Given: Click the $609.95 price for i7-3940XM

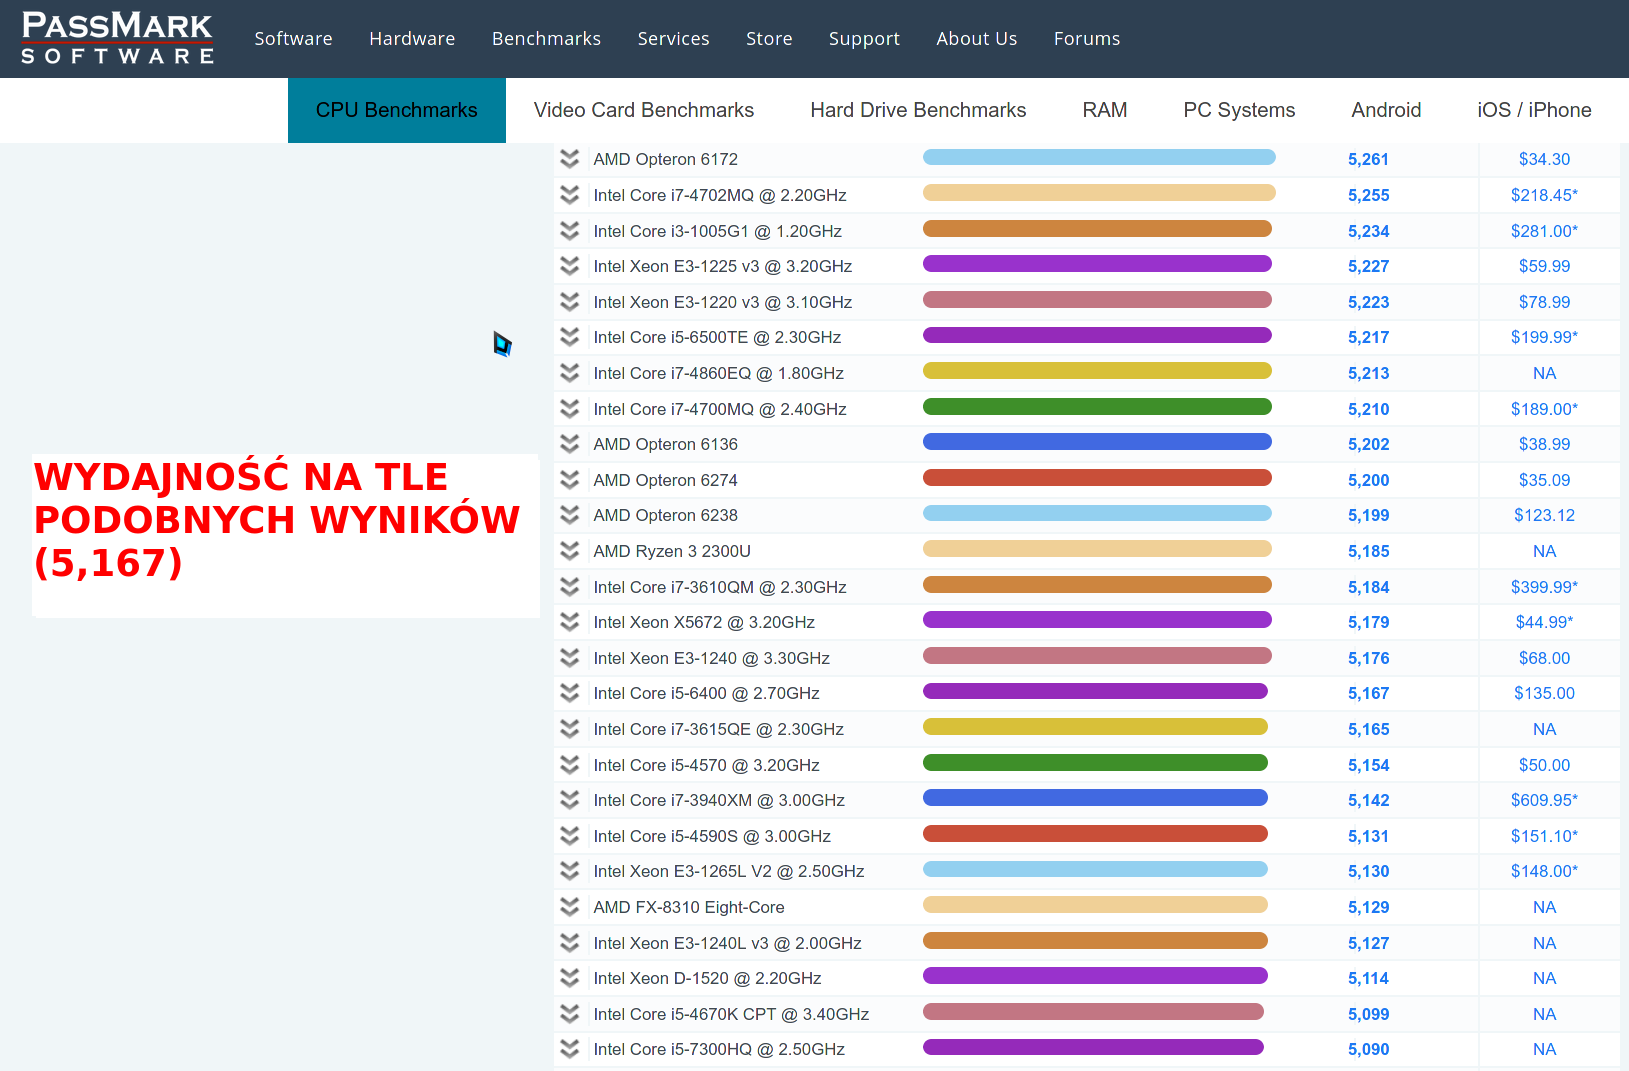Looking at the screenshot, I should tap(1544, 800).
